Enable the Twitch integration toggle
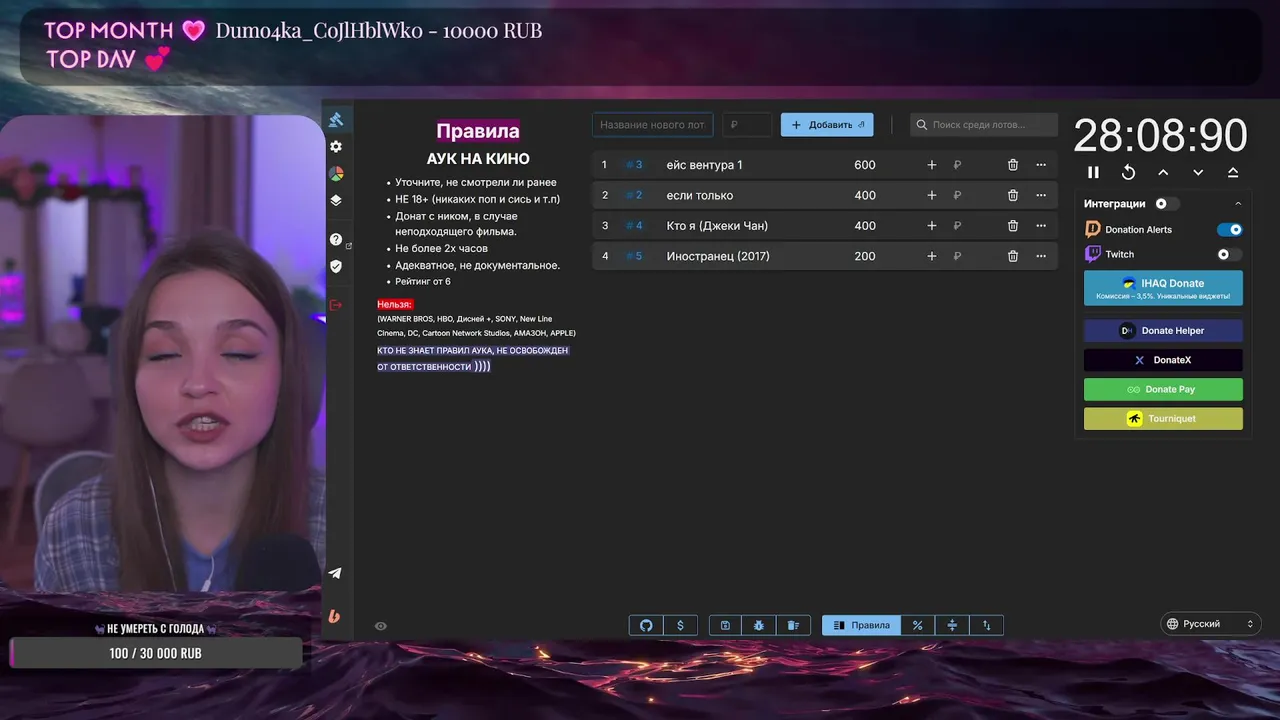The image size is (1280, 720). (x=1230, y=254)
